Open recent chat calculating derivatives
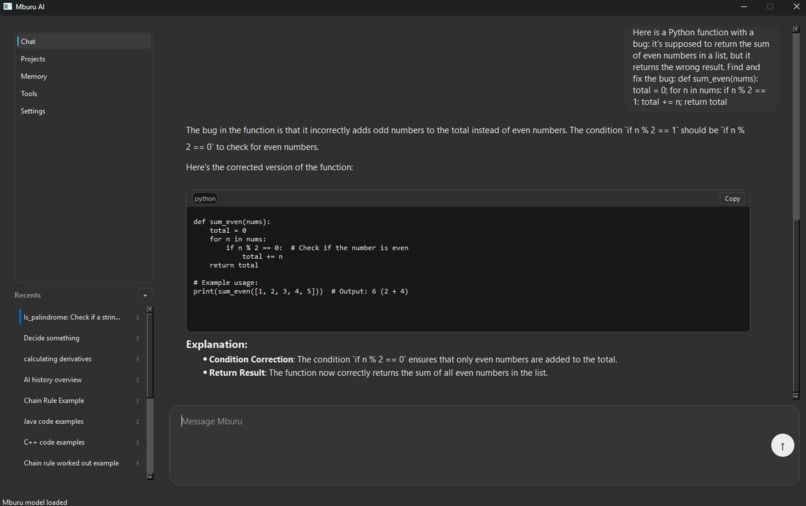The height and width of the screenshot is (506, 806). pyautogui.click(x=58, y=359)
